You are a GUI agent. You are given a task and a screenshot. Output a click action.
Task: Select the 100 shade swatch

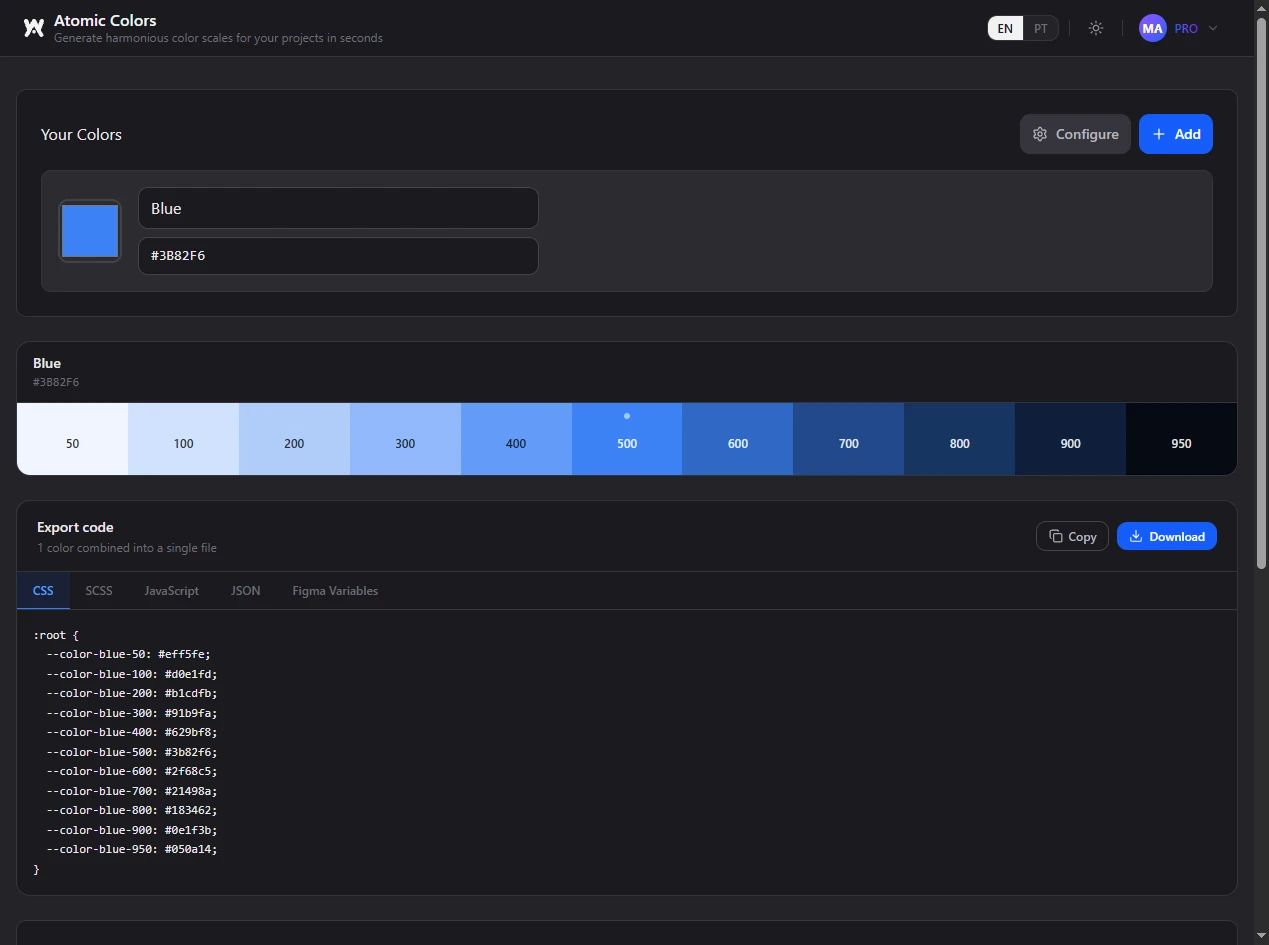tap(183, 439)
